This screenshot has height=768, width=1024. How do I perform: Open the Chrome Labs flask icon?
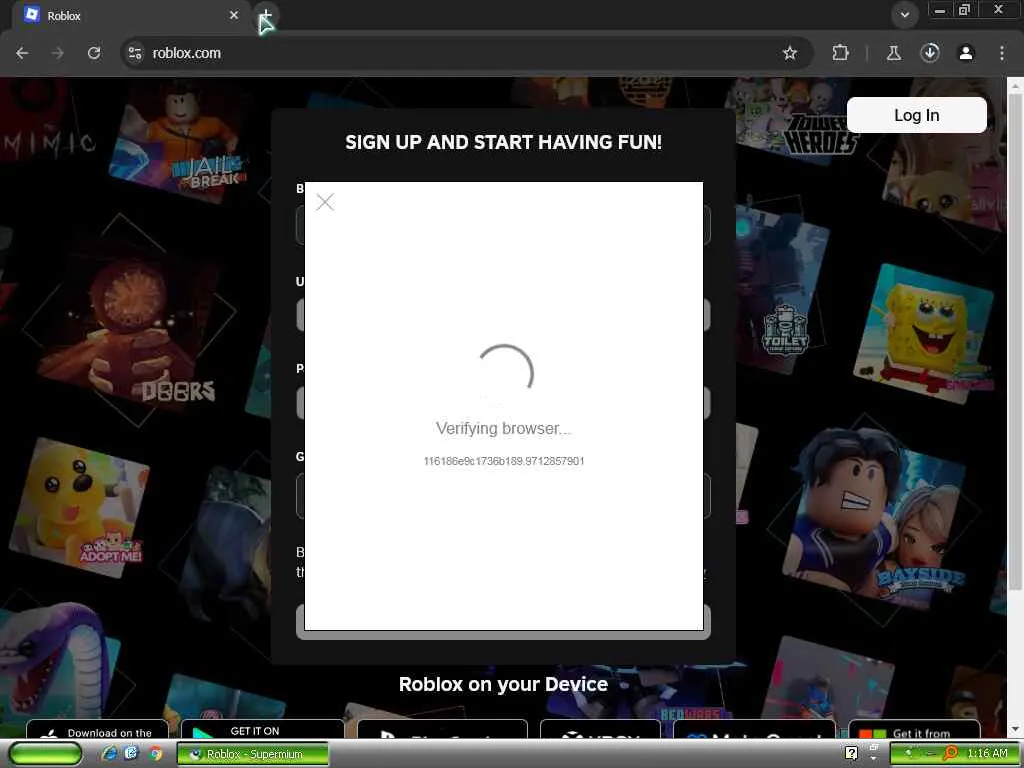893,53
